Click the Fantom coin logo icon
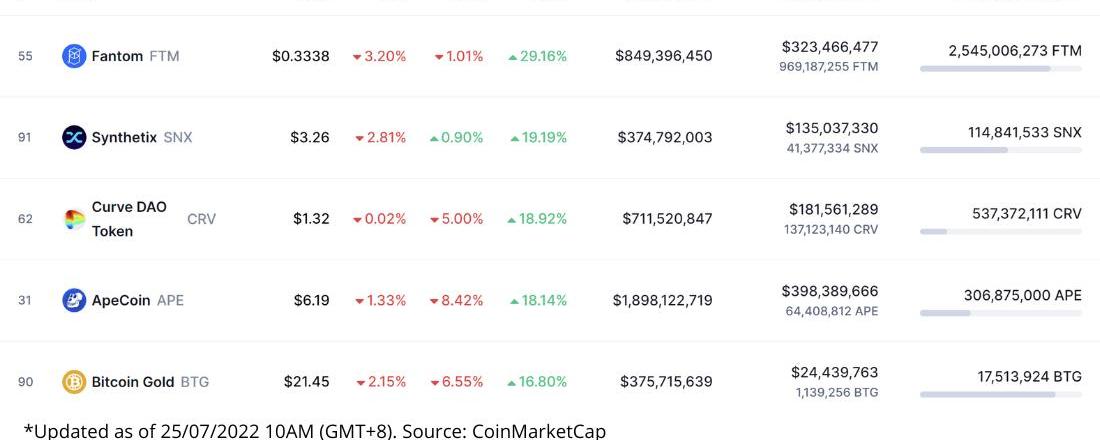1100x440 pixels. (x=74, y=56)
